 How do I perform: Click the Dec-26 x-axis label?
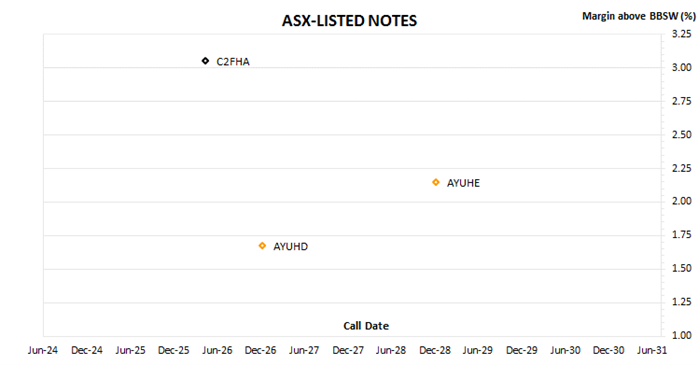[260, 351]
